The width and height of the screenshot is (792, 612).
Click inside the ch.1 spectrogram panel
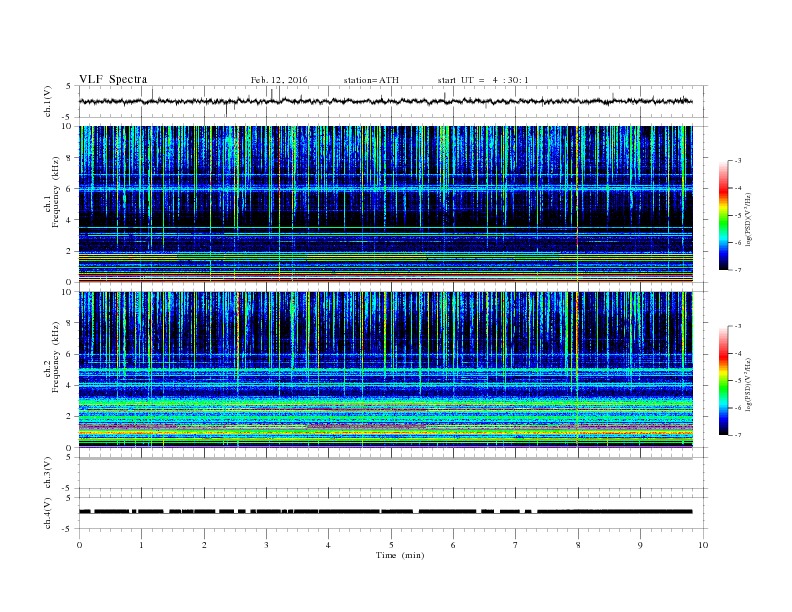pos(386,204)
